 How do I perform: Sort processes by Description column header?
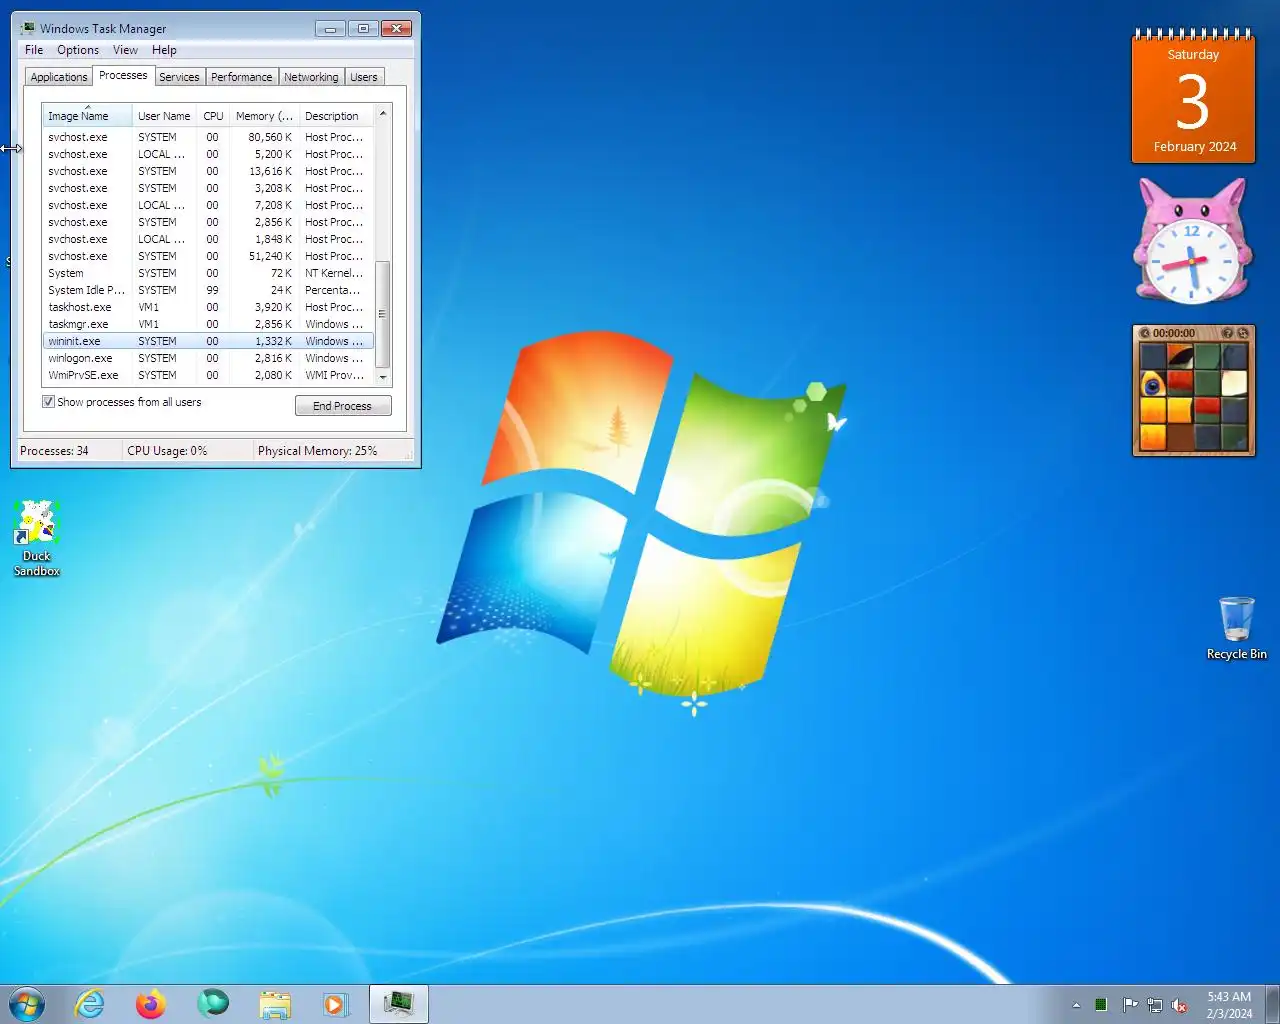(336, 116)
